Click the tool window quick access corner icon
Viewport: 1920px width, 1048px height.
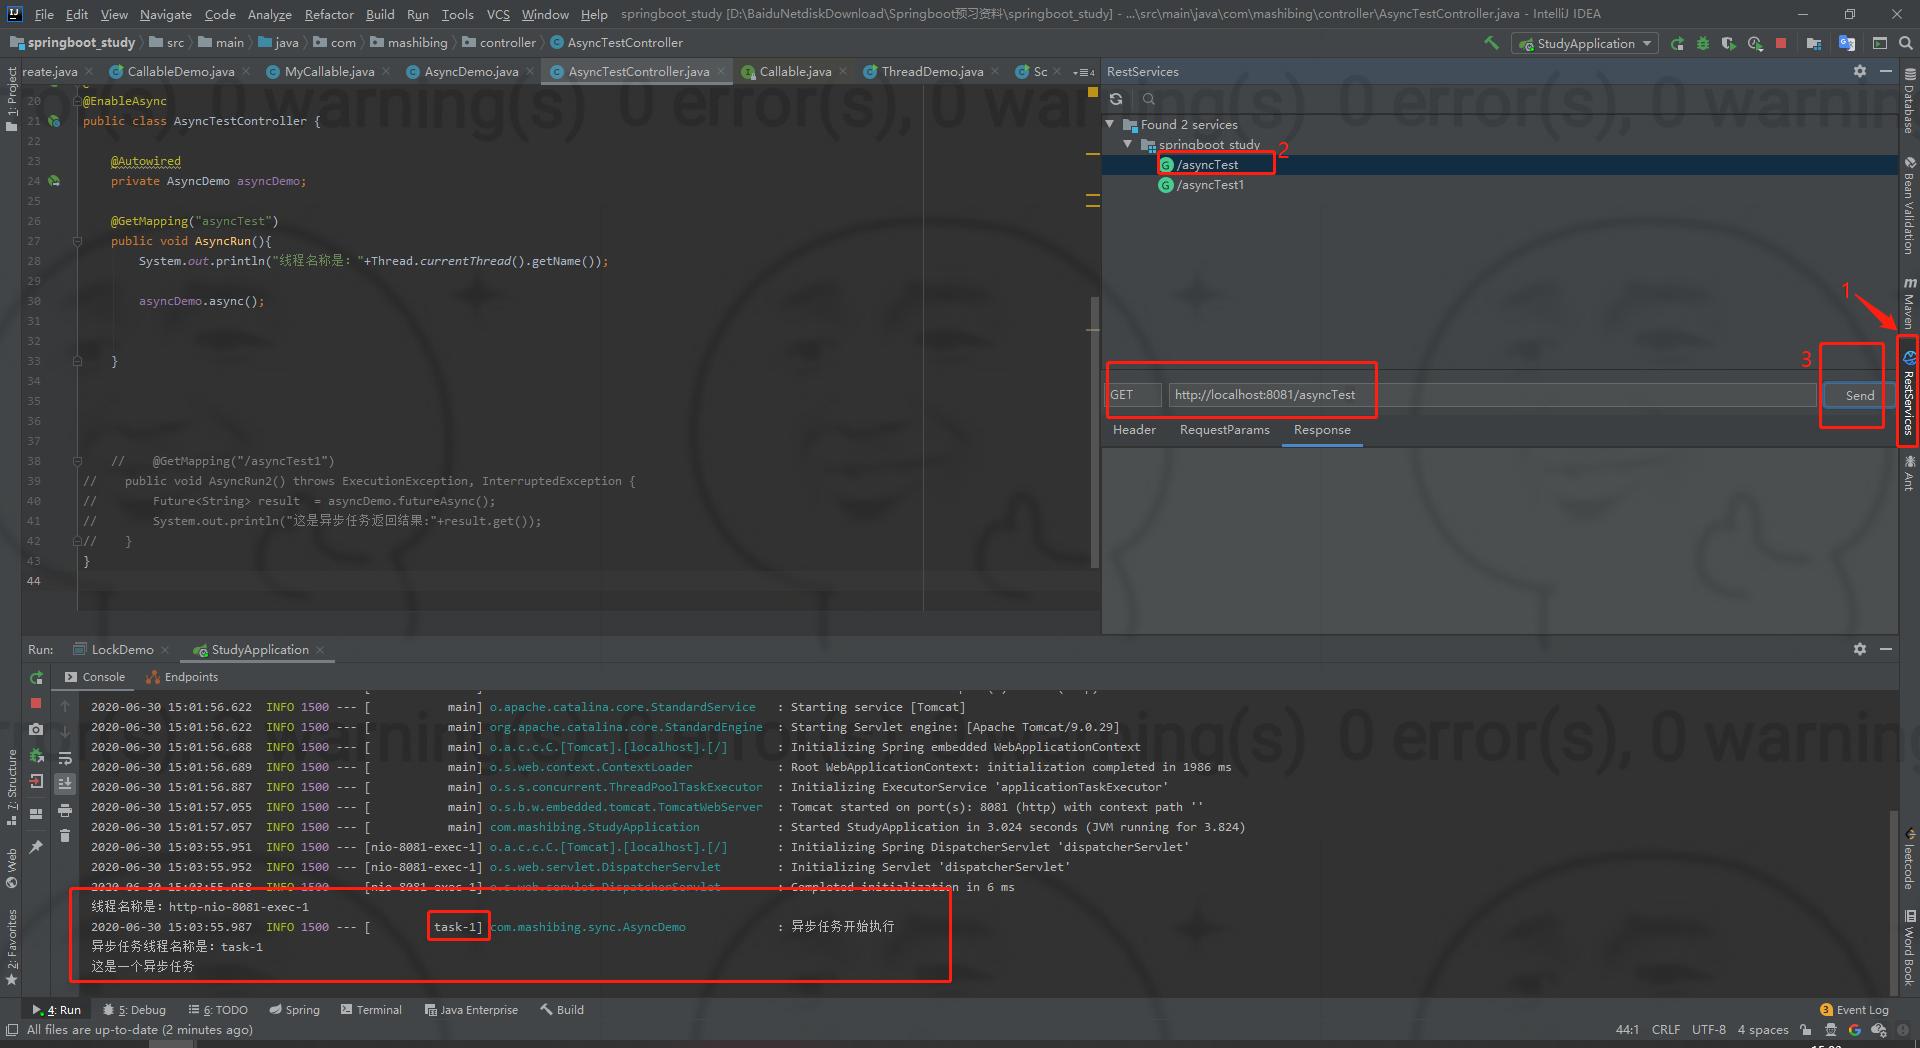(12, 1030)
